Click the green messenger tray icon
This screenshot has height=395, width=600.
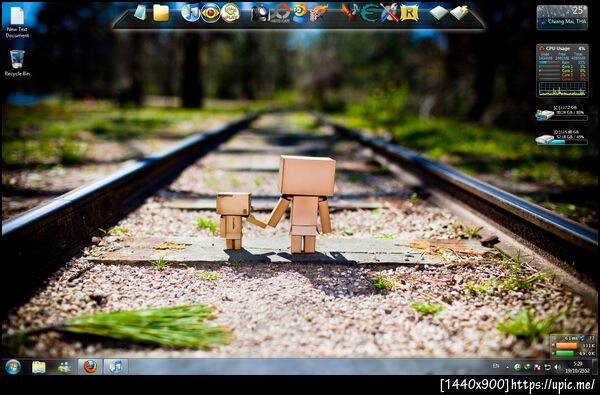coord(528,367)
